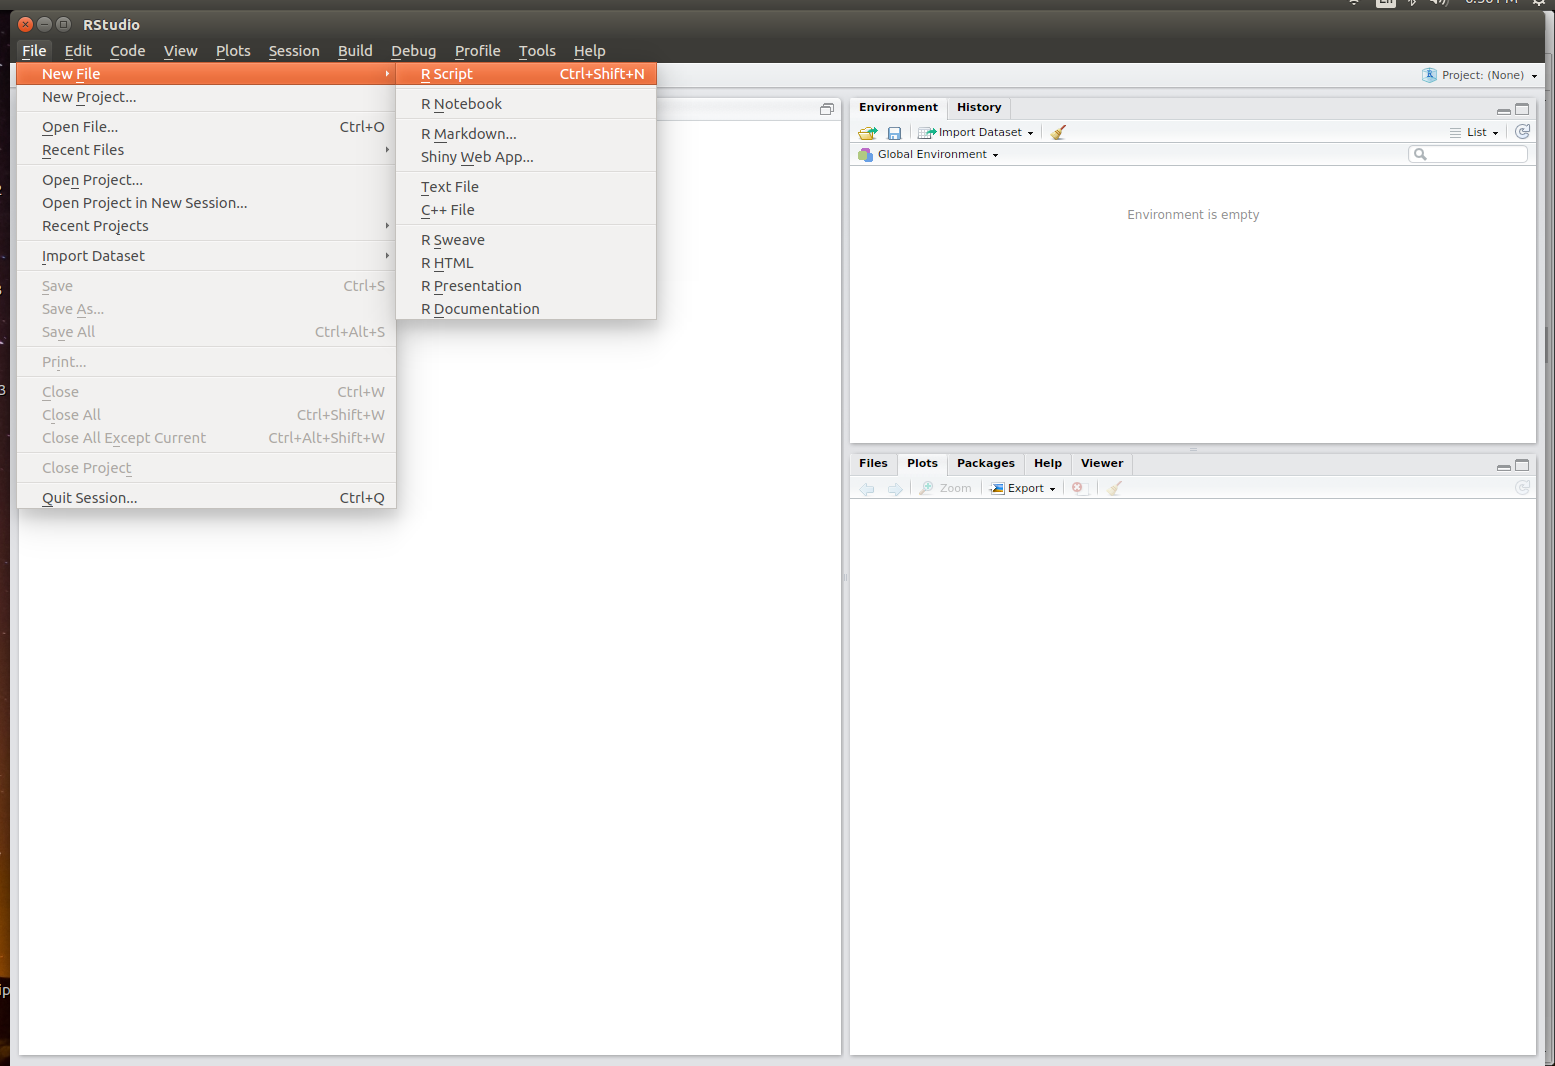Select Open File... in File menu
The image size is (1555, 1066).
(x=206, y=127)
